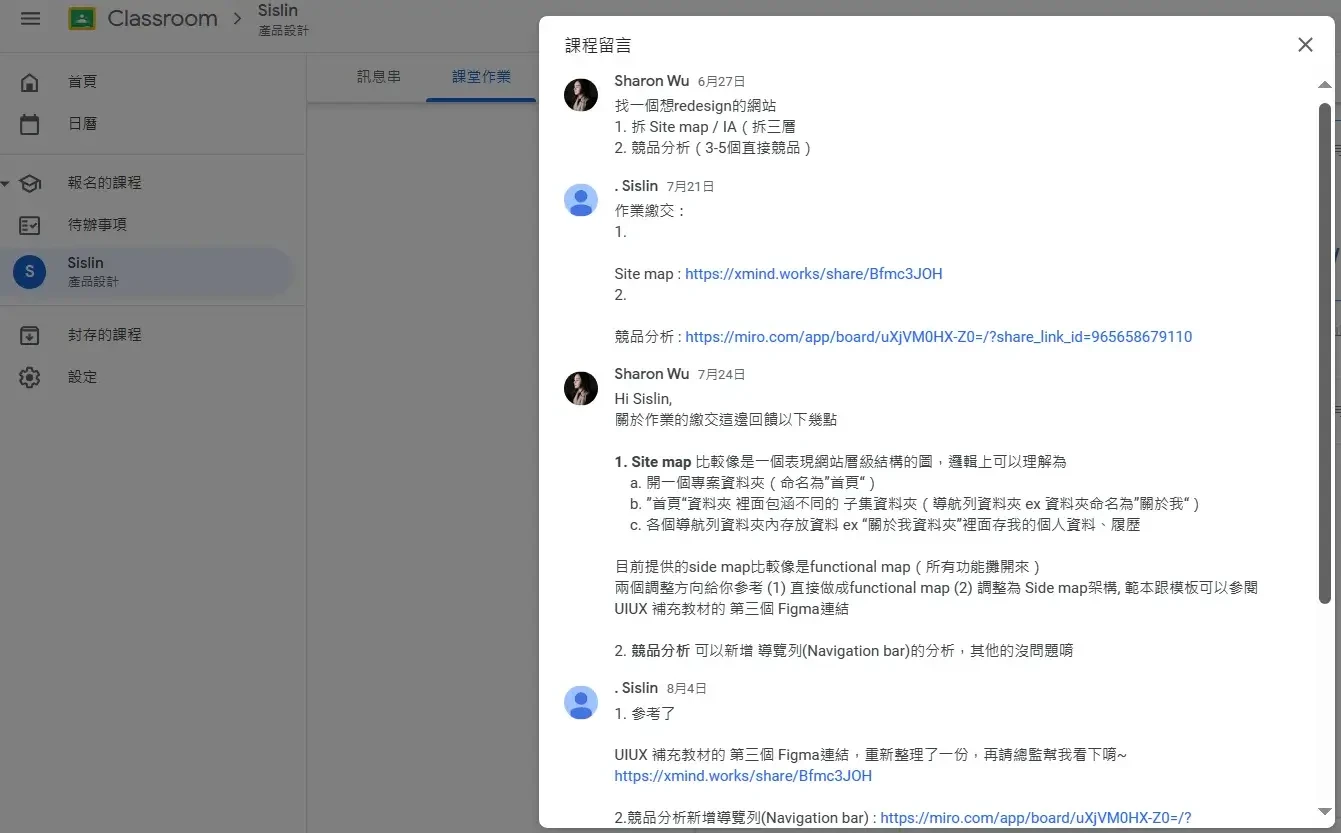Collapse the 報名的課程 section arrow
This screenshot has width=1341, height=833.
click(5, 183)
